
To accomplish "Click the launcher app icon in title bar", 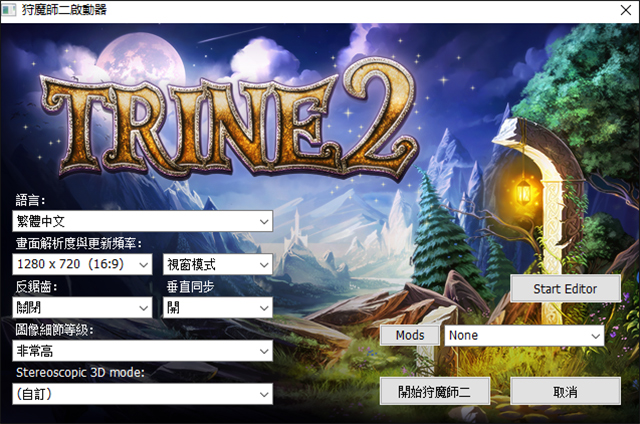I will (x=9, y=10).
